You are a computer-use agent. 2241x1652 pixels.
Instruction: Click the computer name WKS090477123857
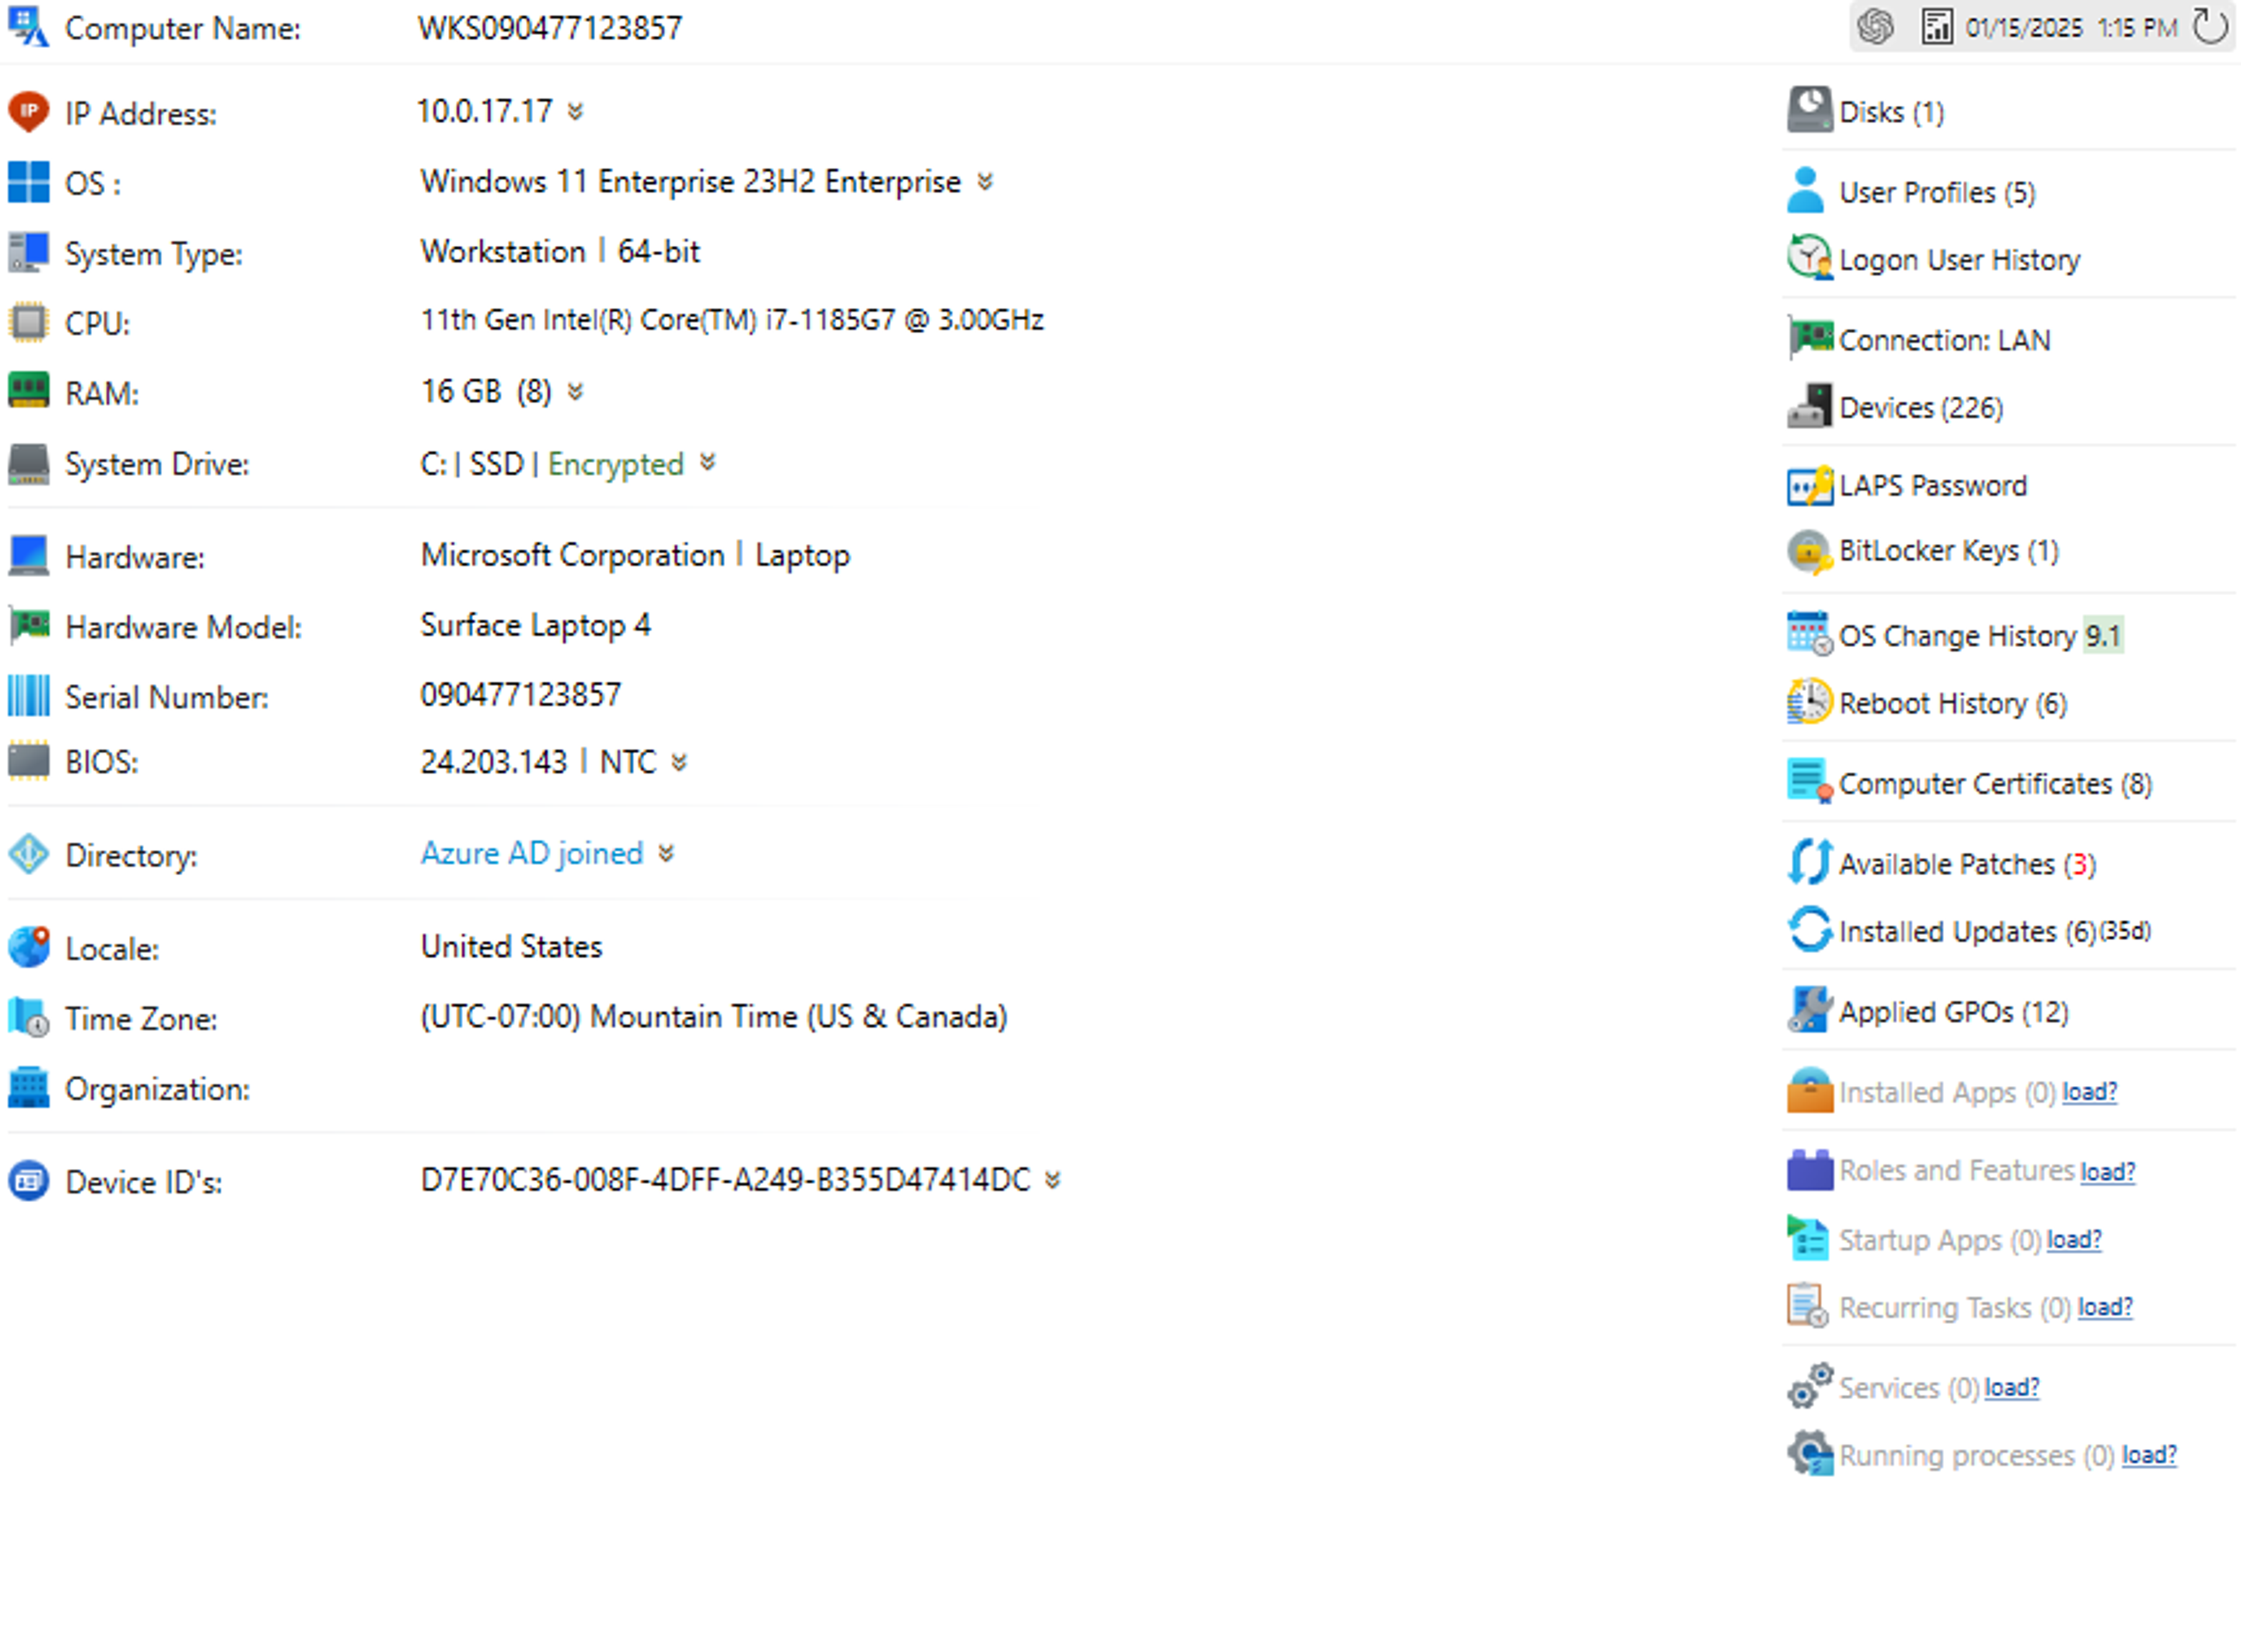(x=550, y=28)
